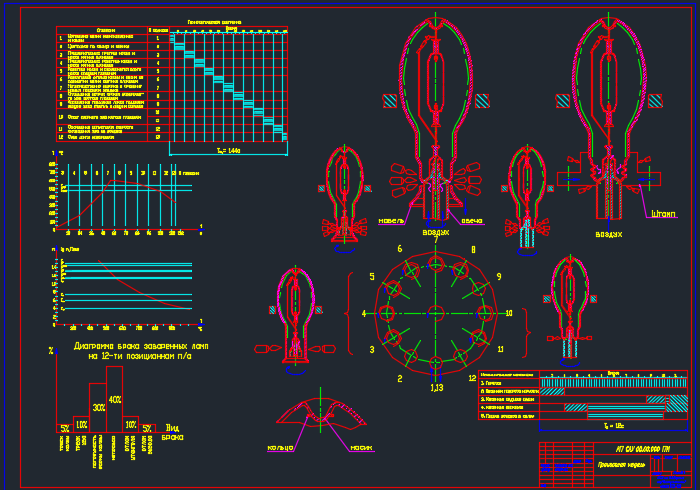The width and height of the screenshot is (700, 490).
Task: Click the 40% bar in the defect chart
Action: click(114, 399)
